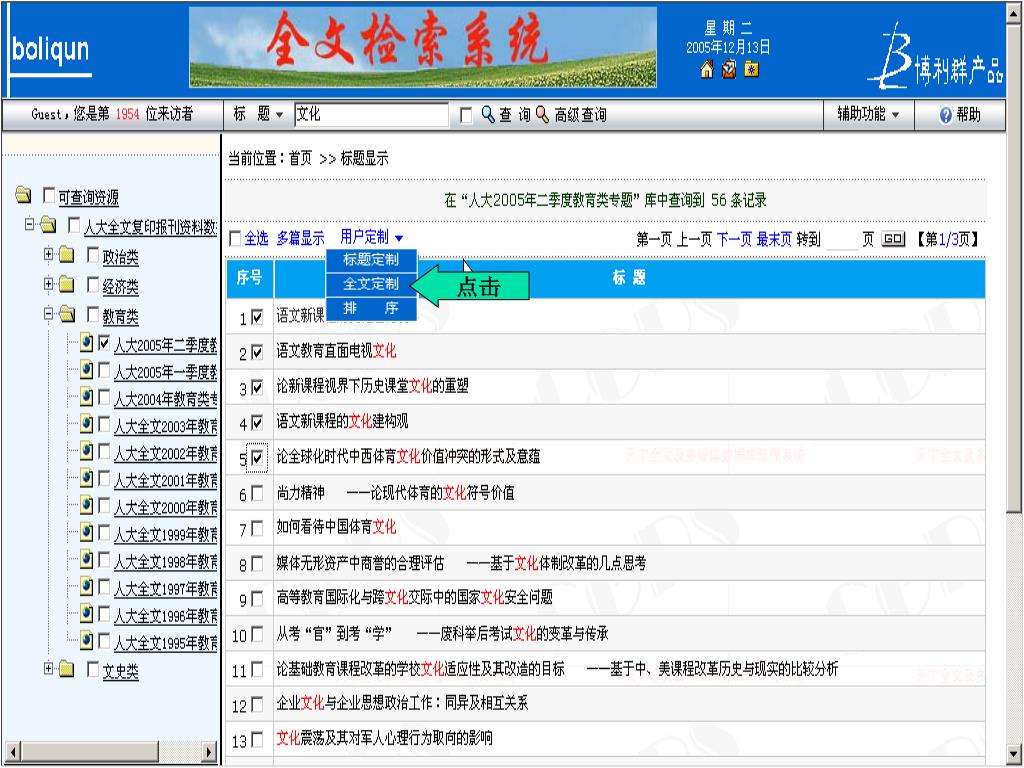Click the magnifier icon beside 高级查询
This screenshot has height=768, width=1024.
[543, 115]
